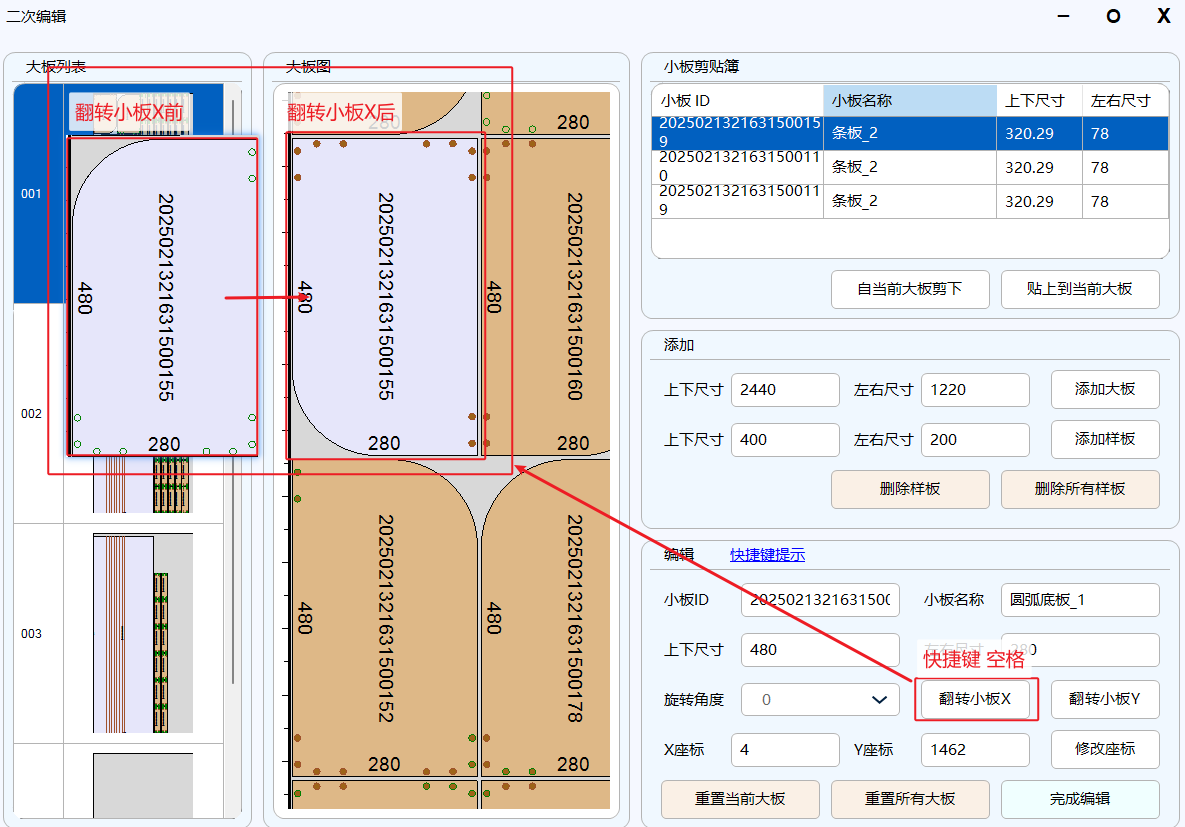Click the 修改坐标 button
The height and width of the screenshot is (827, 1185).
pos(1105,749)
